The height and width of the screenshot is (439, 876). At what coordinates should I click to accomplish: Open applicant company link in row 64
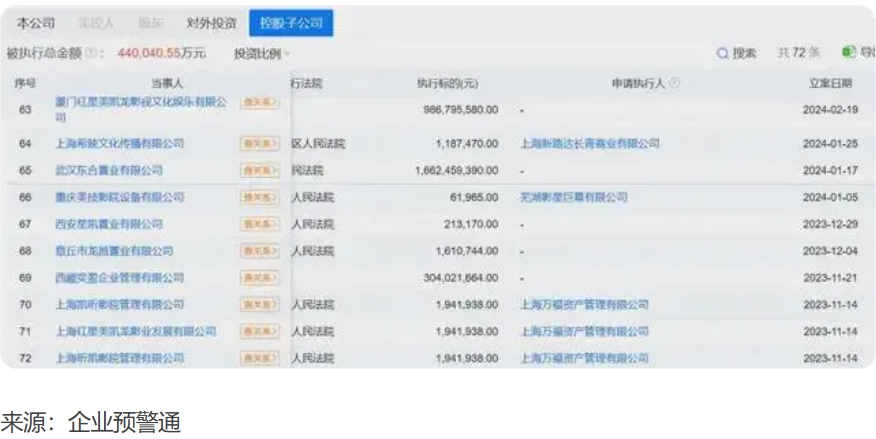coord(590,144)
